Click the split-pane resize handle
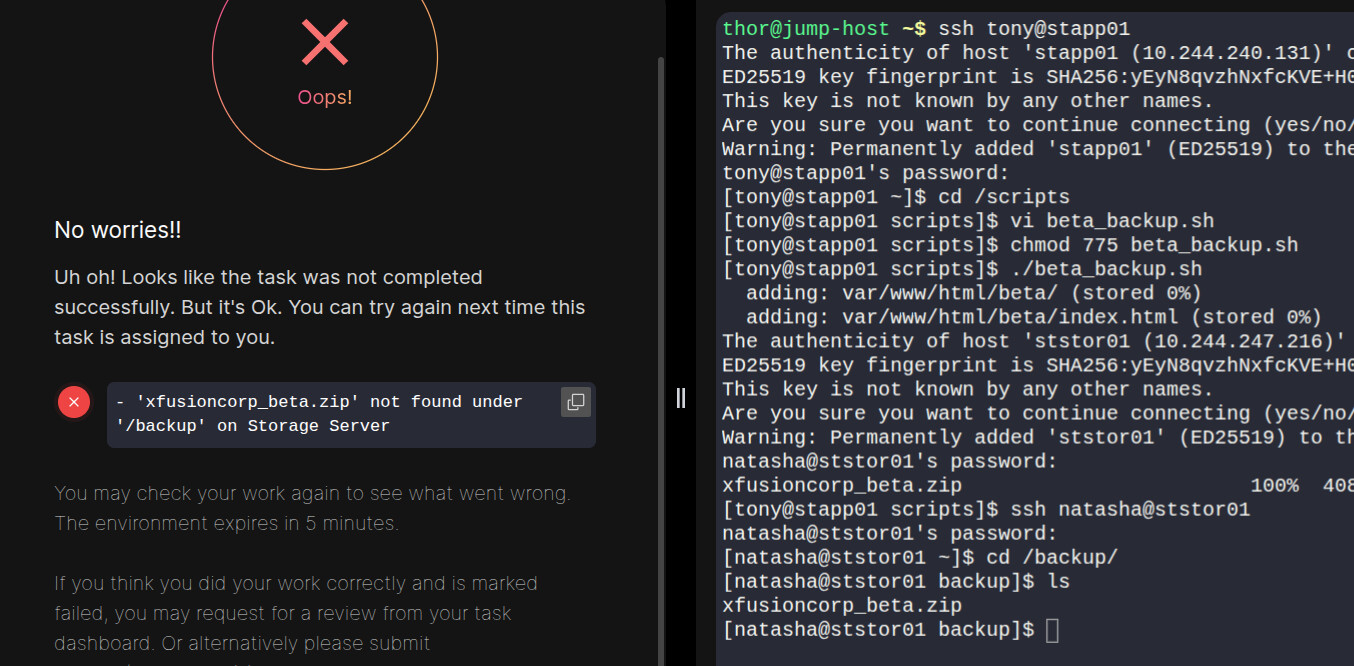Image resolution: width=1354 pixels, height=666 pixels. pyautogui.click(x=681, y=398)
